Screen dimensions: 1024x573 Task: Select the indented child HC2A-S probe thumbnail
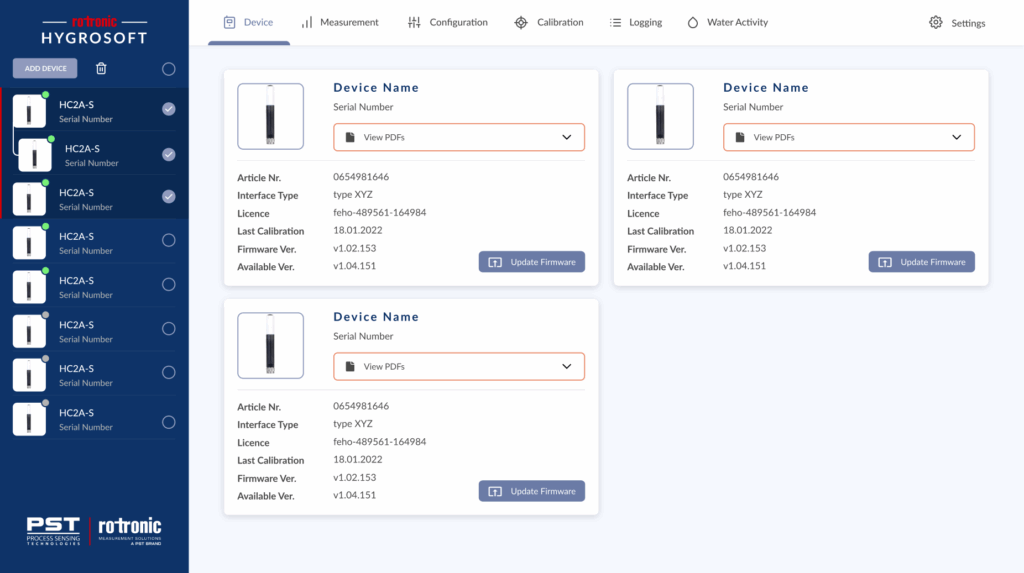tap(35, 155)
